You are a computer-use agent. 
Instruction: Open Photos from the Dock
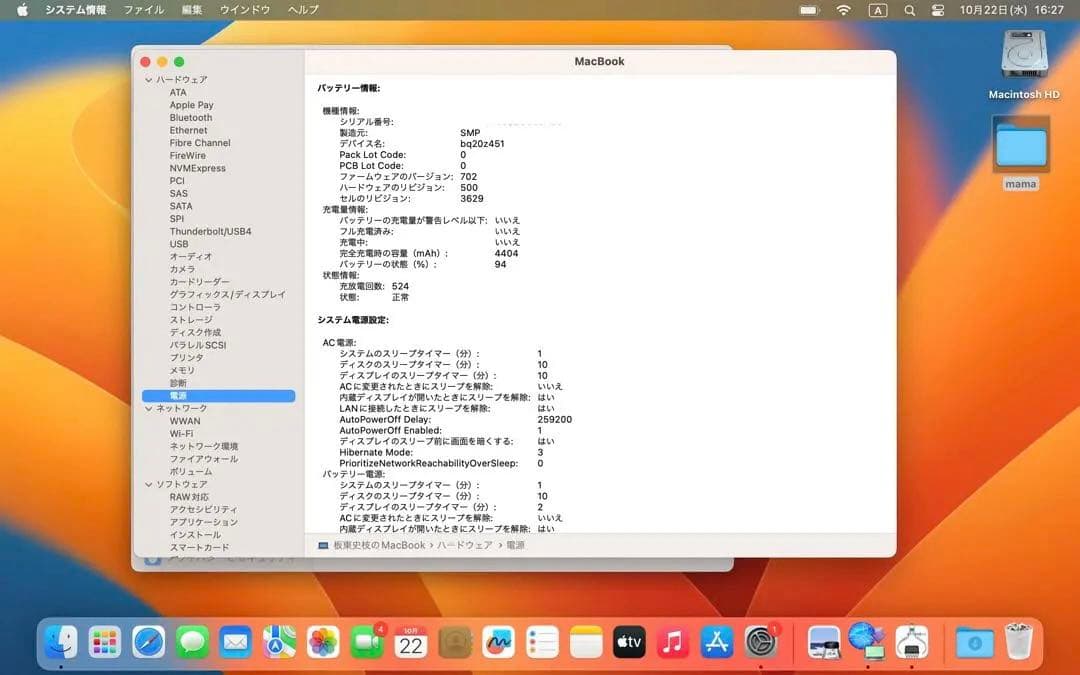tap(322, 642)
